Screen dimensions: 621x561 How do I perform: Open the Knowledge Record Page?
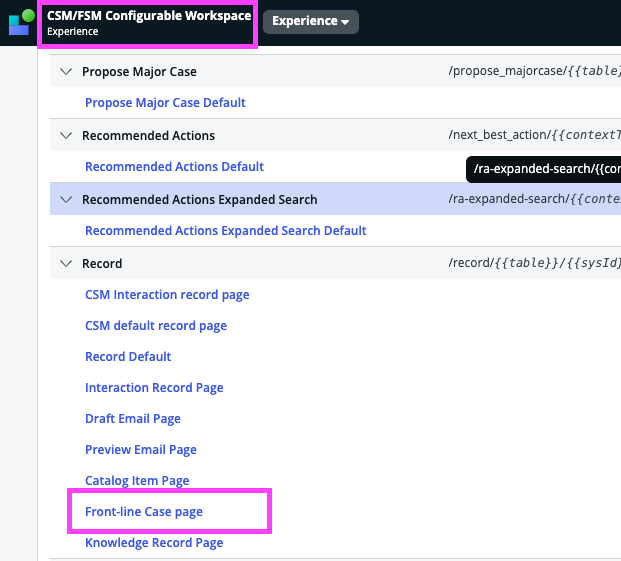[154, 543]
